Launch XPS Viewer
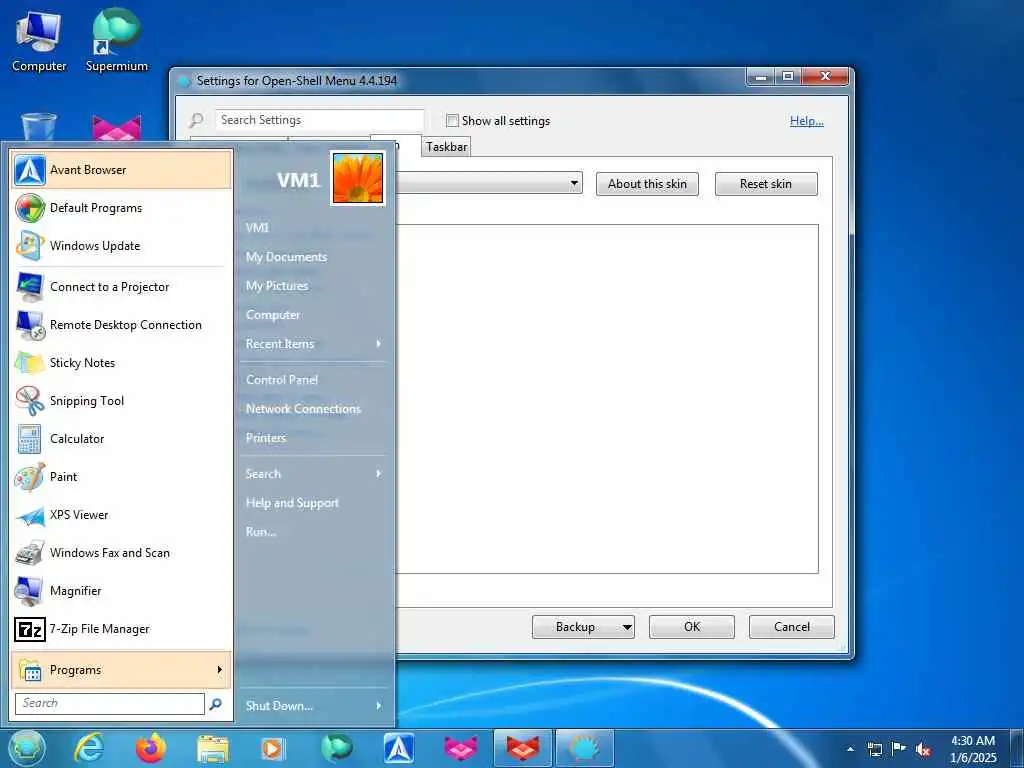This screenshot has height=768, width=1024. 121,515
